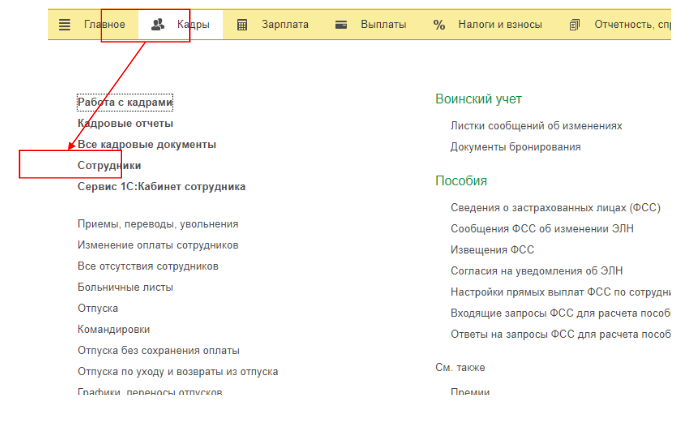Click the percent icon beside Налоги и взносы
Viewport: 678px width, 437px height.
[439, 25]
